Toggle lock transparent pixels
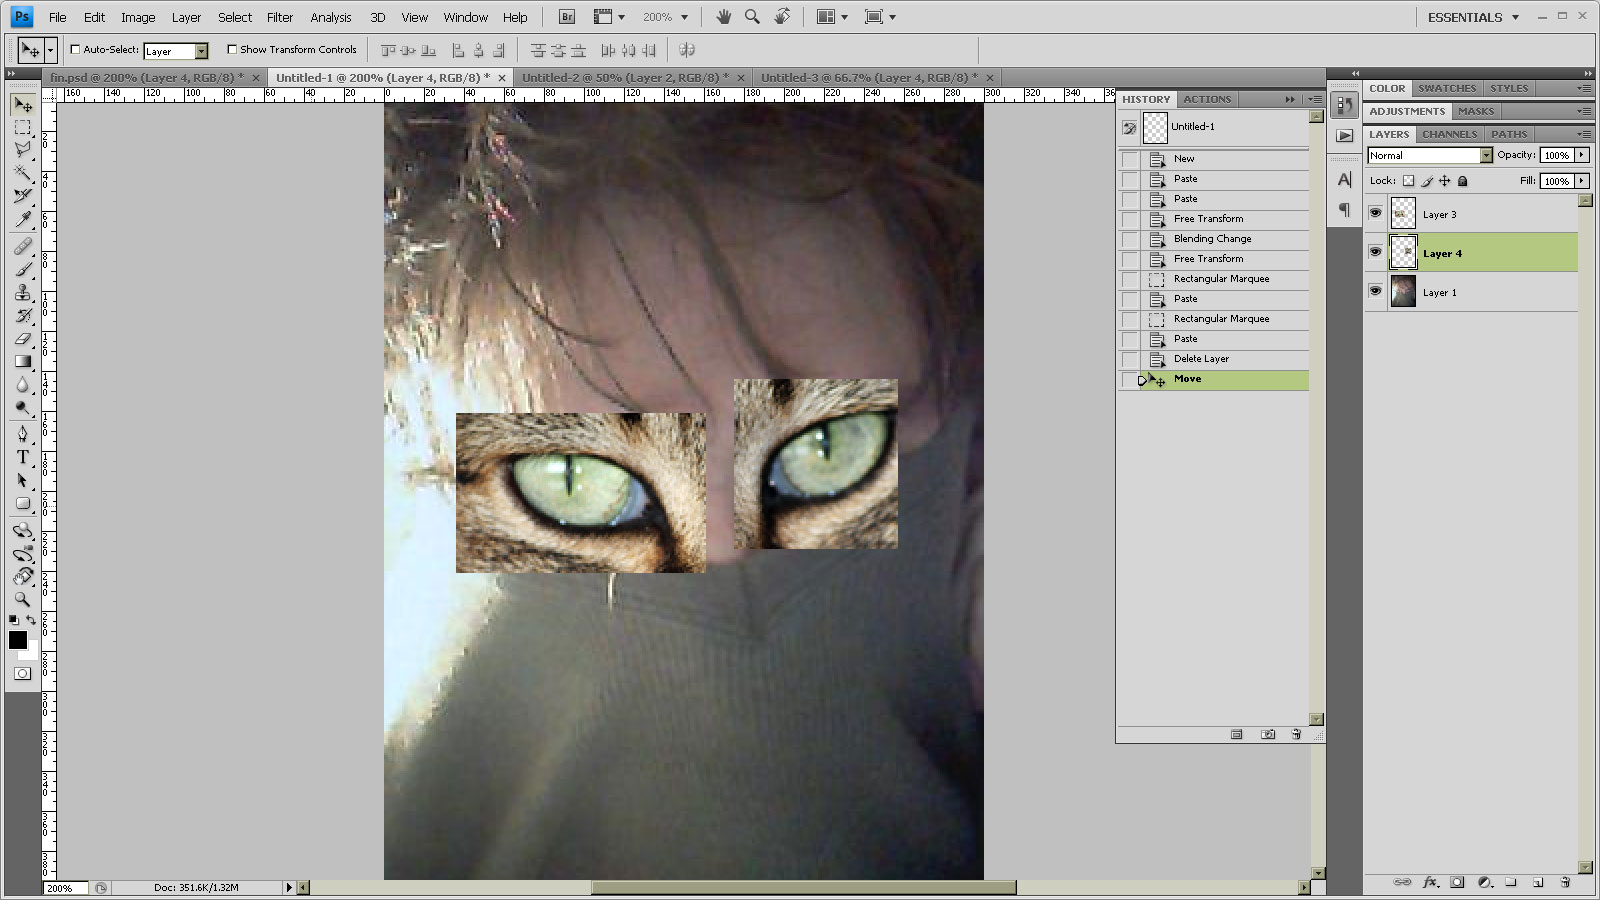Viewport: 1600px width, 900px height. [1408, 181]
